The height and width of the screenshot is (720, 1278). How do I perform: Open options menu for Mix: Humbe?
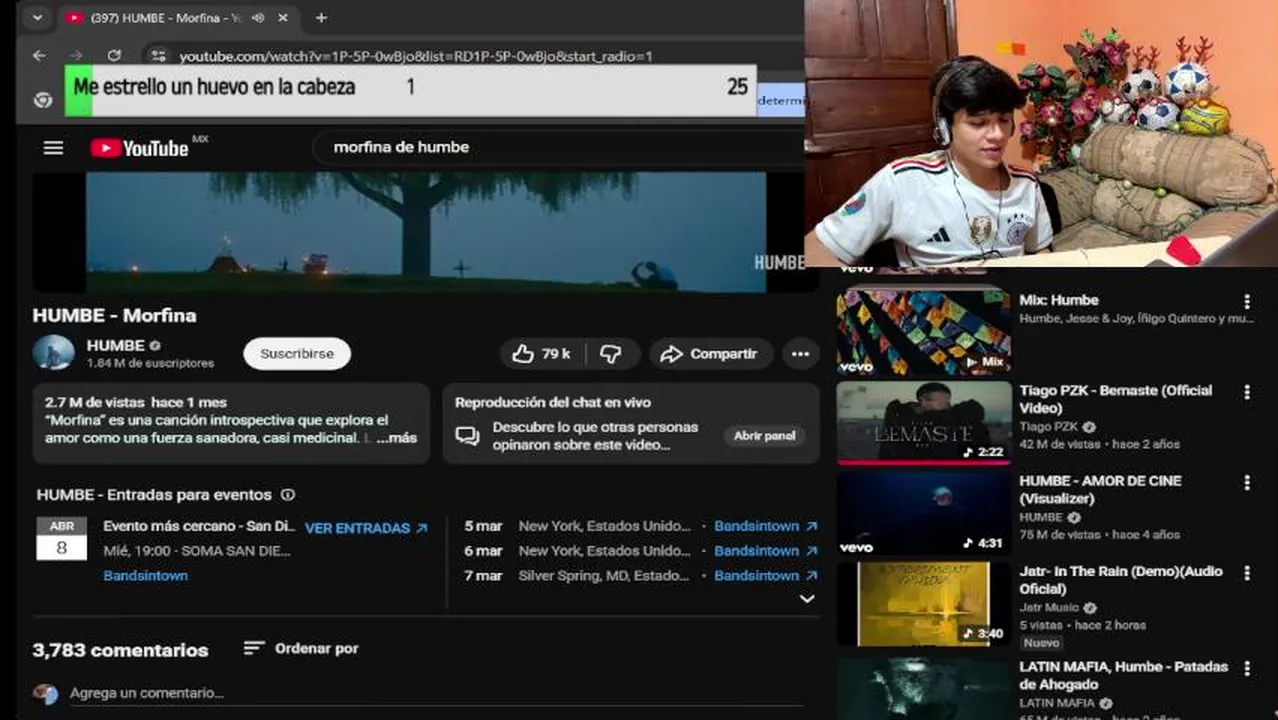tap(1247, 301)
